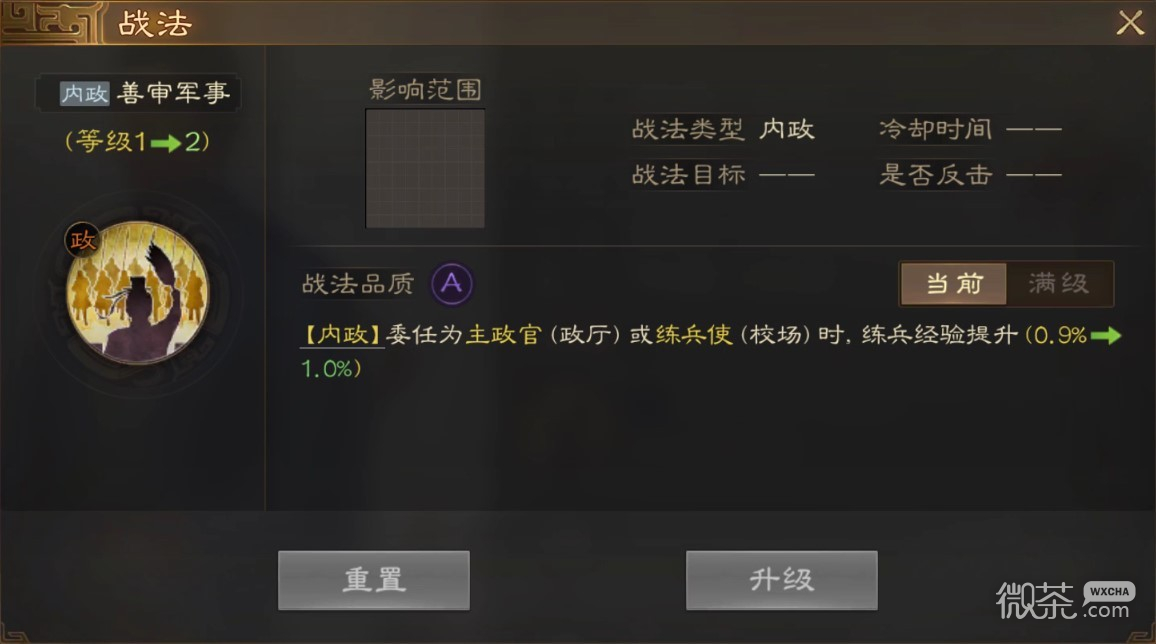Click the 善审军事 tactic name
Screen dimensions: 1156x644
click(173, 93)
